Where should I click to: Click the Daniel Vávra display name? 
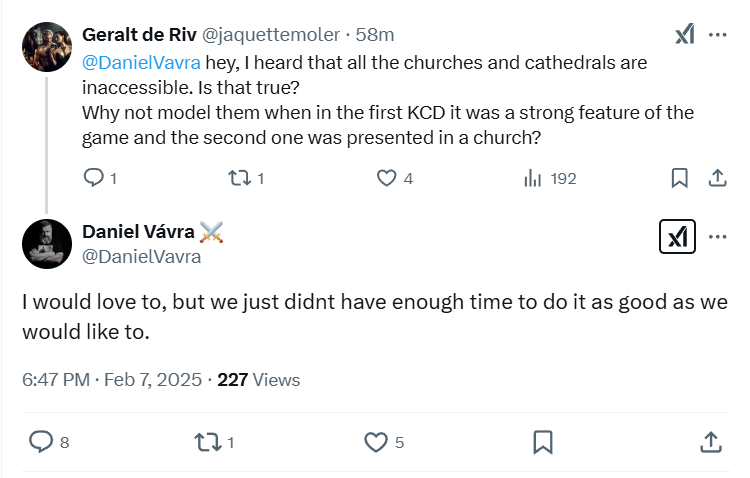139,232
